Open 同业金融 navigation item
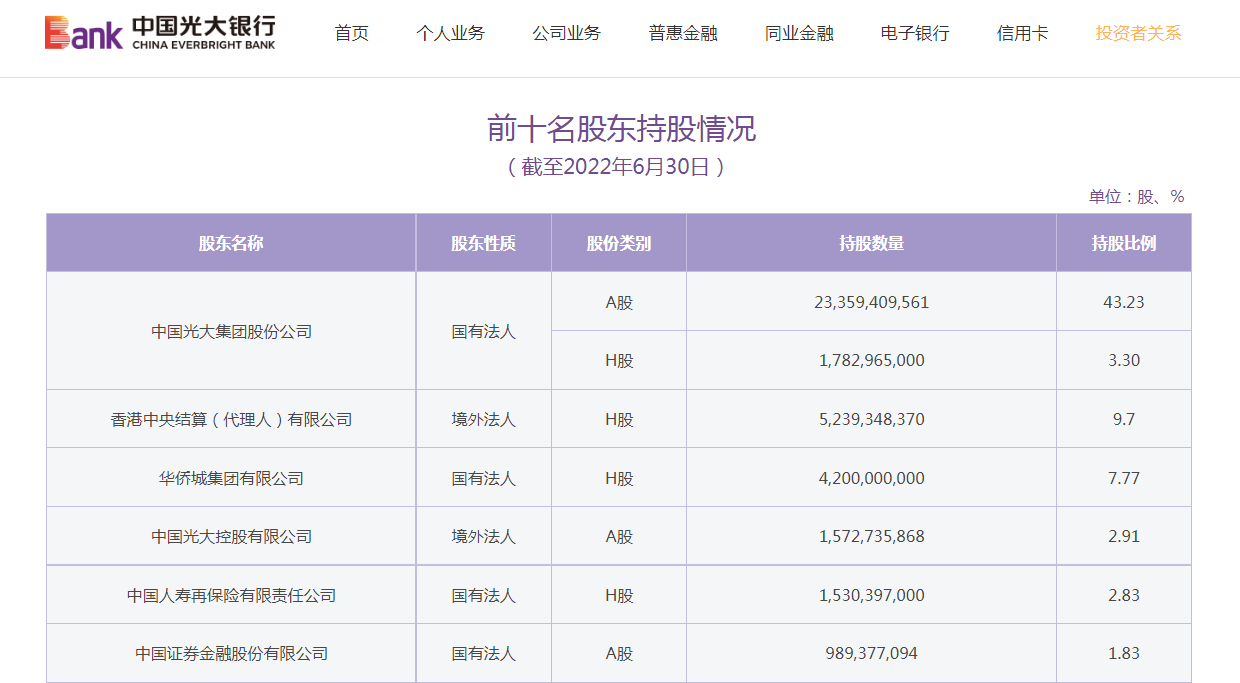Image resolution: width=1240 pixels, height=683 pixels. tap(799, 33)
